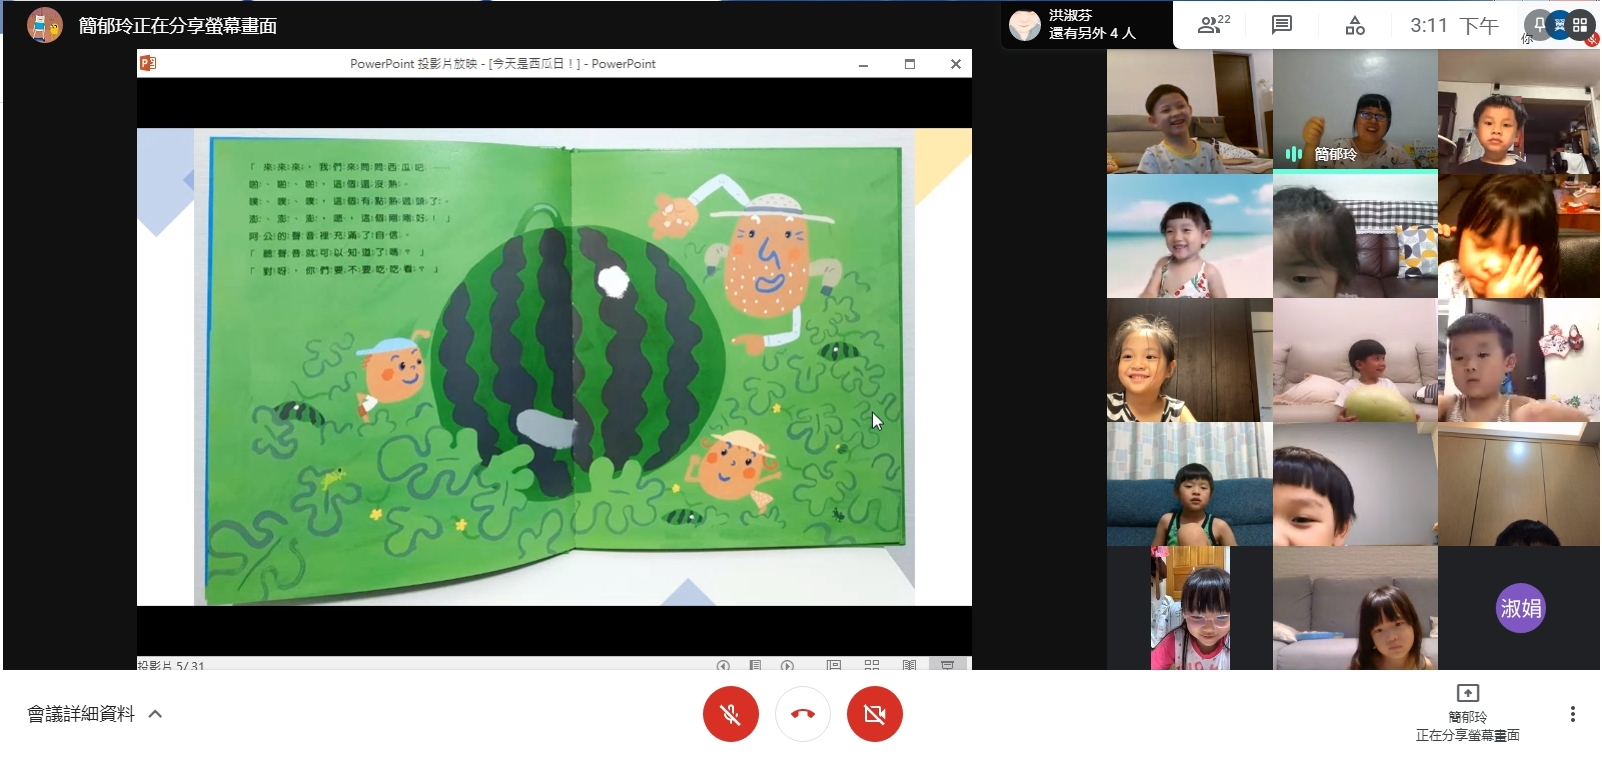
Task: Select the child tile with beach background
Action: pyautogui.click(x=1189, y=236)
